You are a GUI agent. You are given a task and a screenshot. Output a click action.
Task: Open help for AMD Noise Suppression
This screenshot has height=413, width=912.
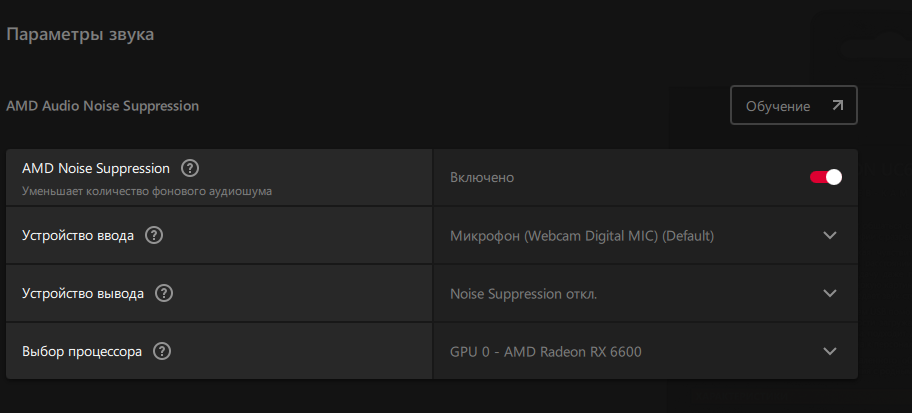pyautogui.click(x=190, y=169)
